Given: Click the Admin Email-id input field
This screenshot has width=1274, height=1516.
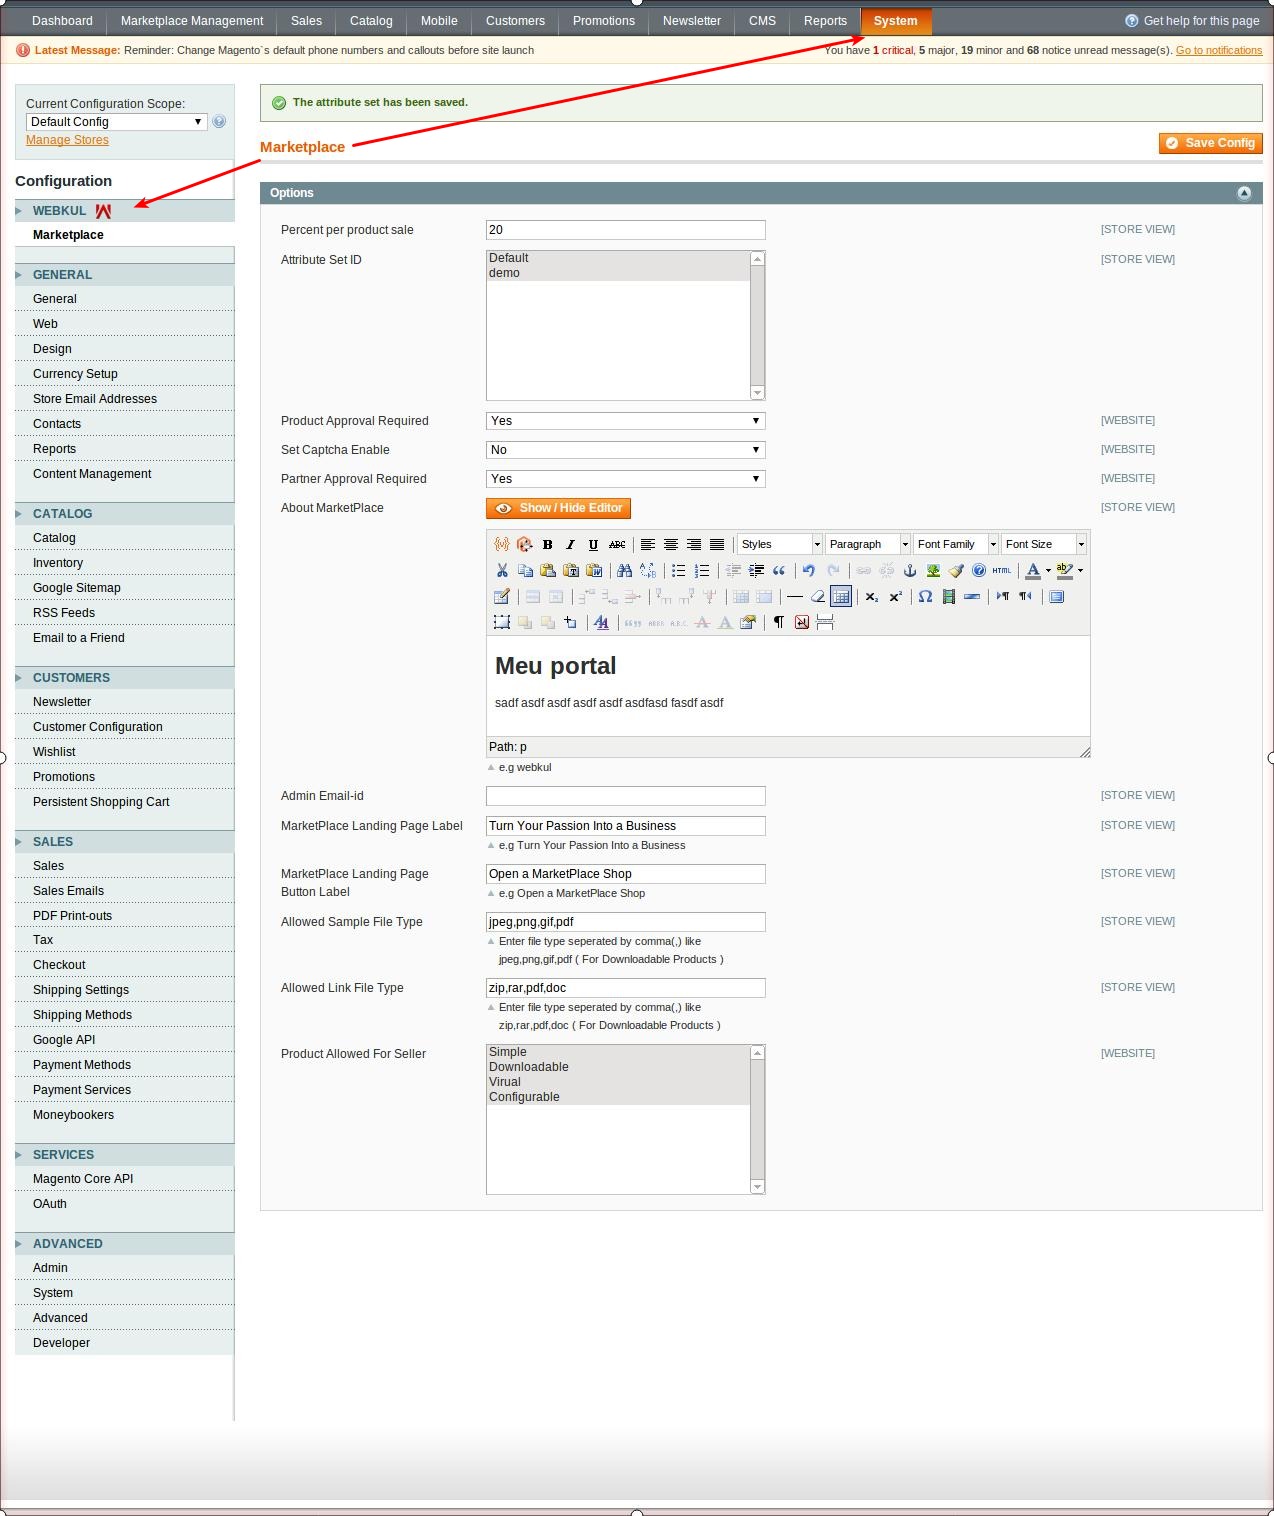Looking at the screenshot, I should pos(626,796).
